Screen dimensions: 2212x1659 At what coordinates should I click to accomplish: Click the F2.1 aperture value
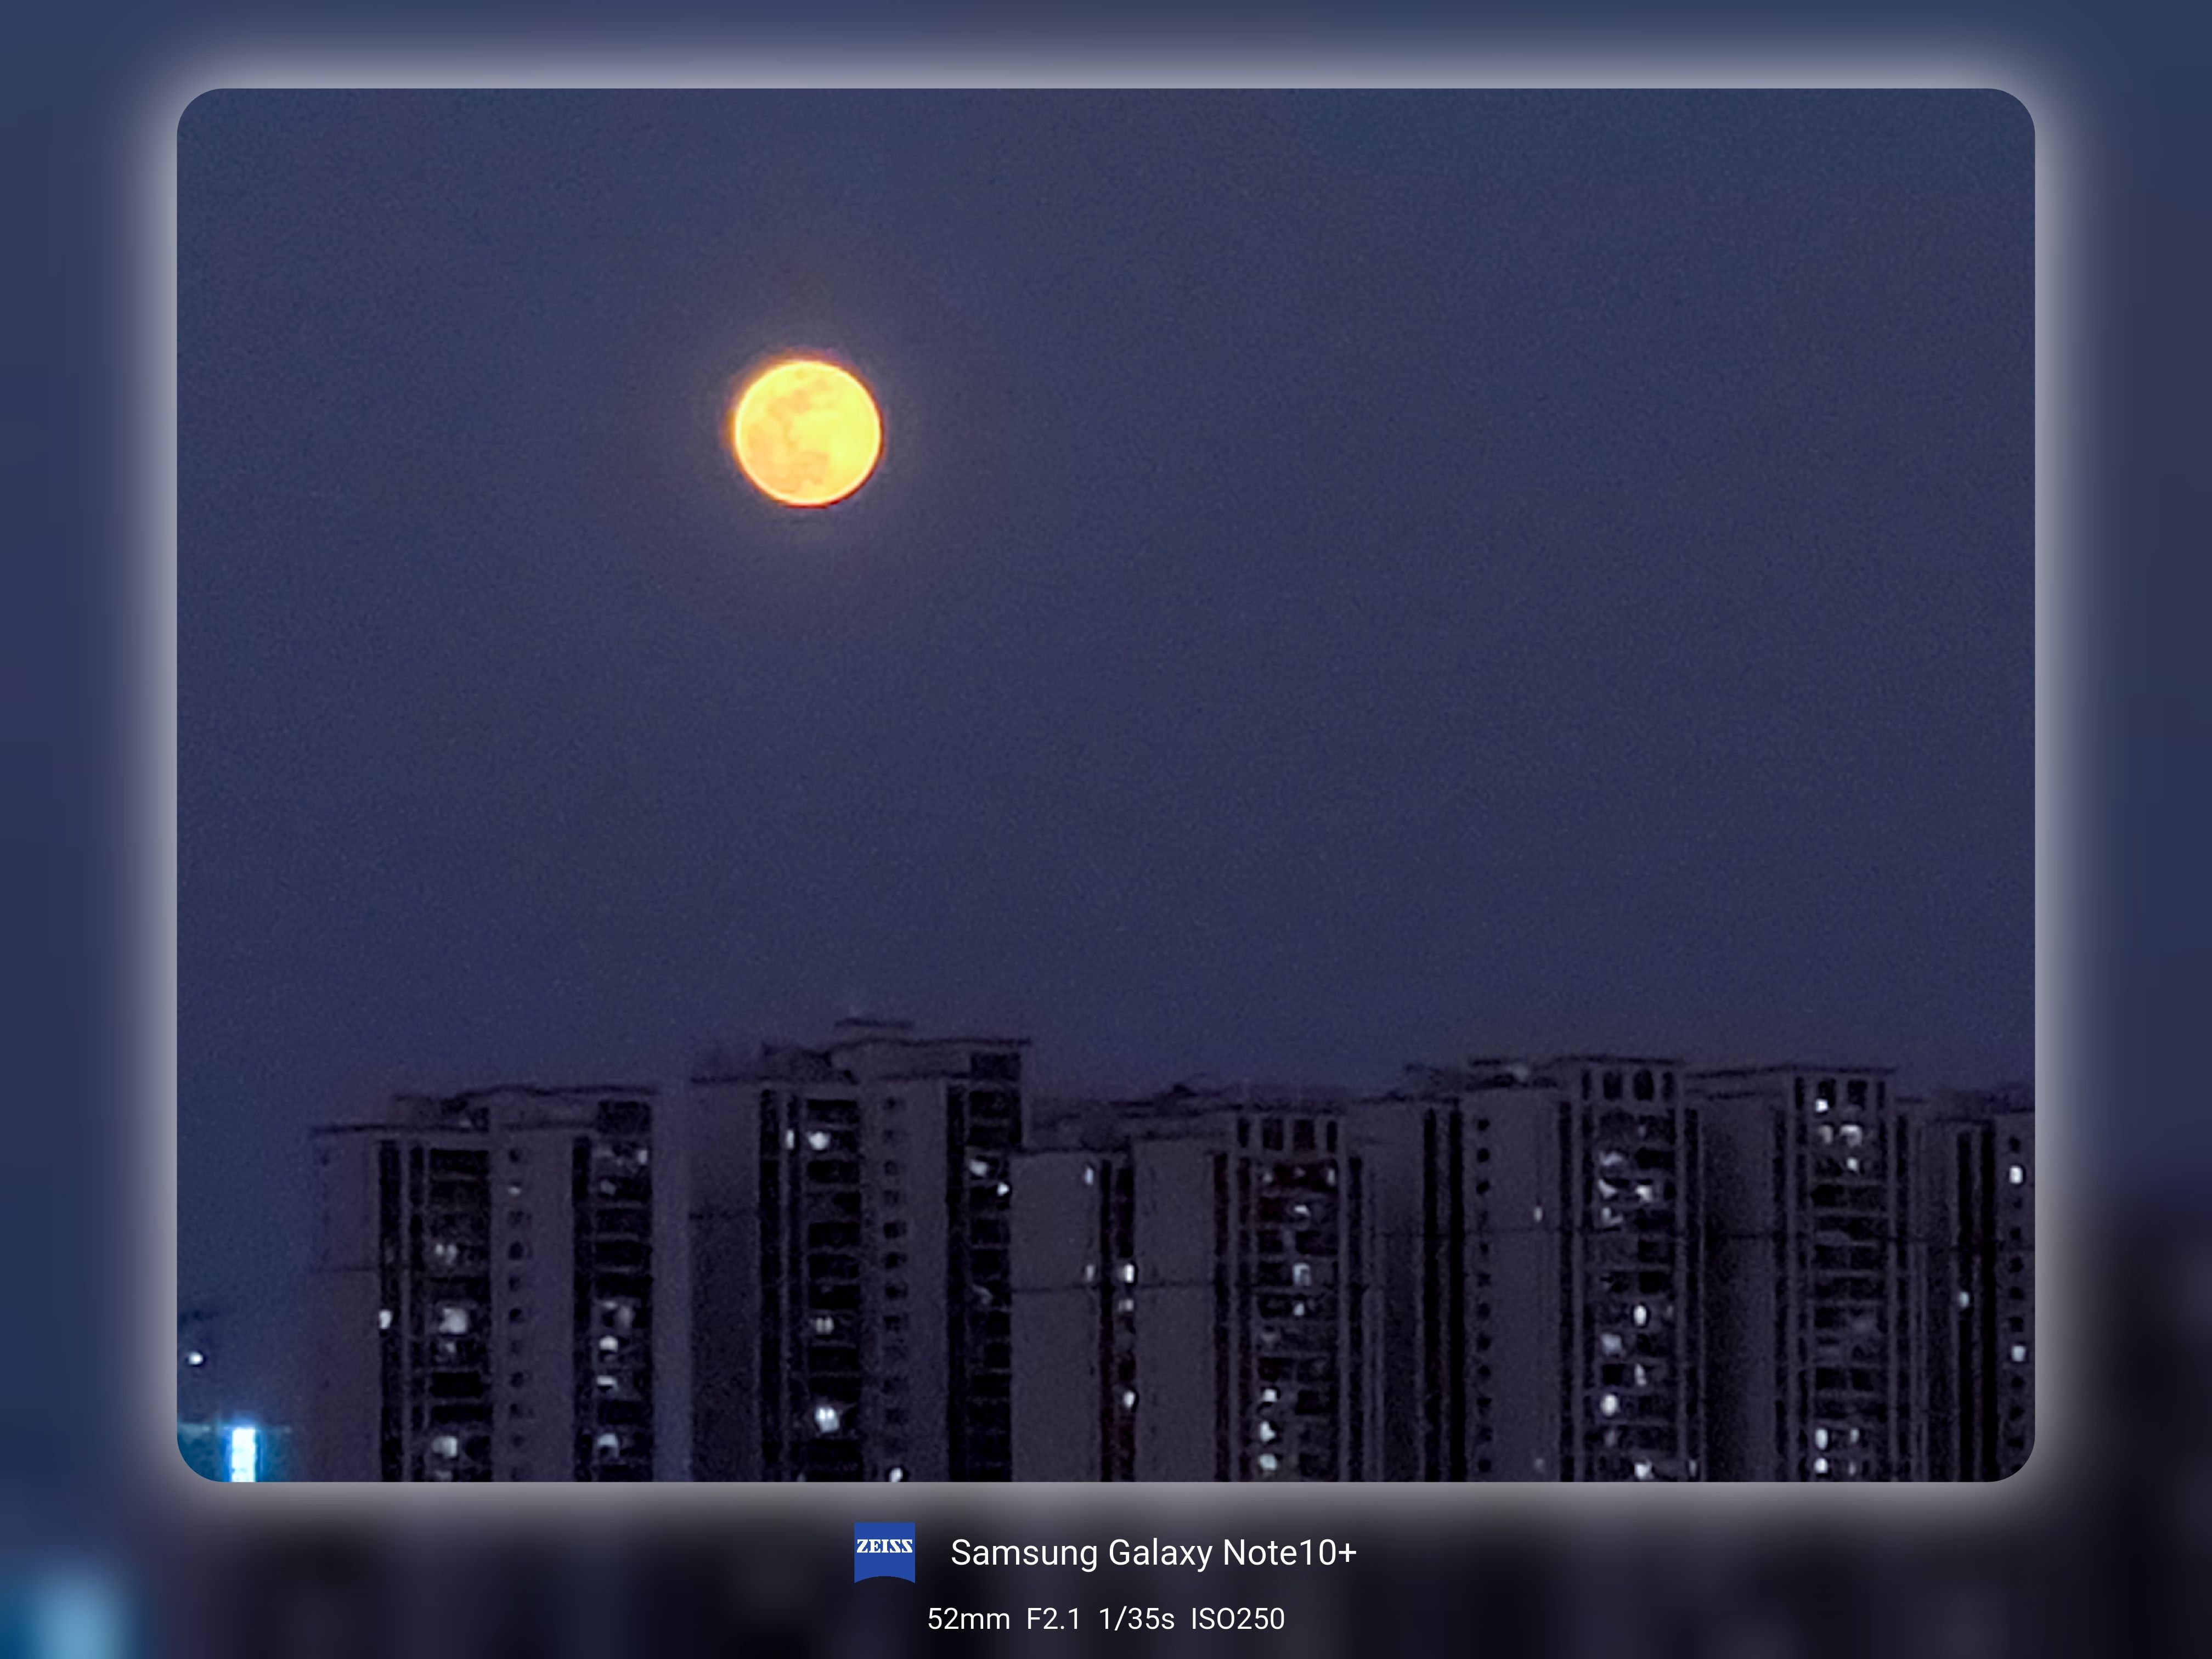pyautogui.click(x=1053, y=1619)
